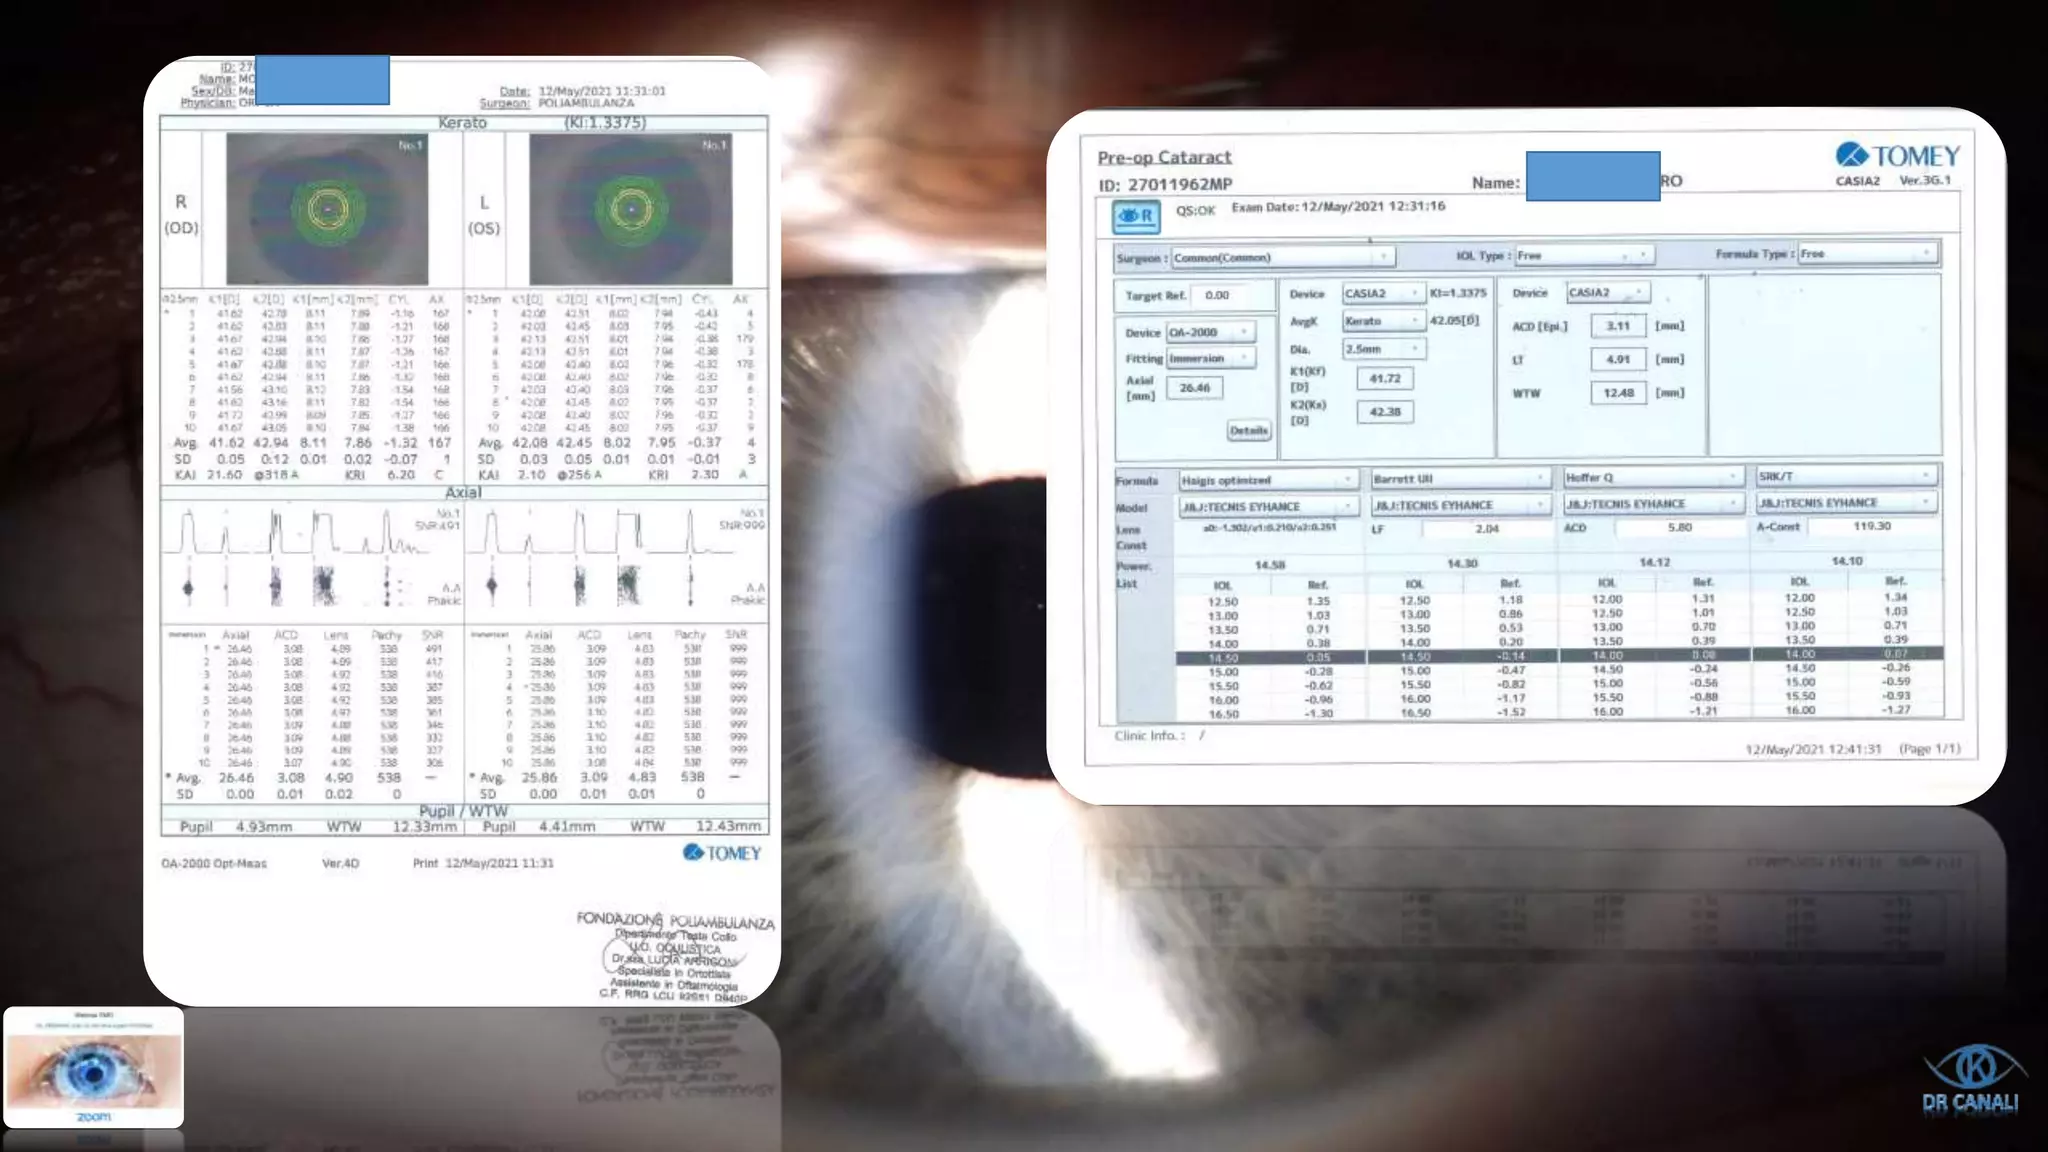Click the Details button

point(1249,431)
